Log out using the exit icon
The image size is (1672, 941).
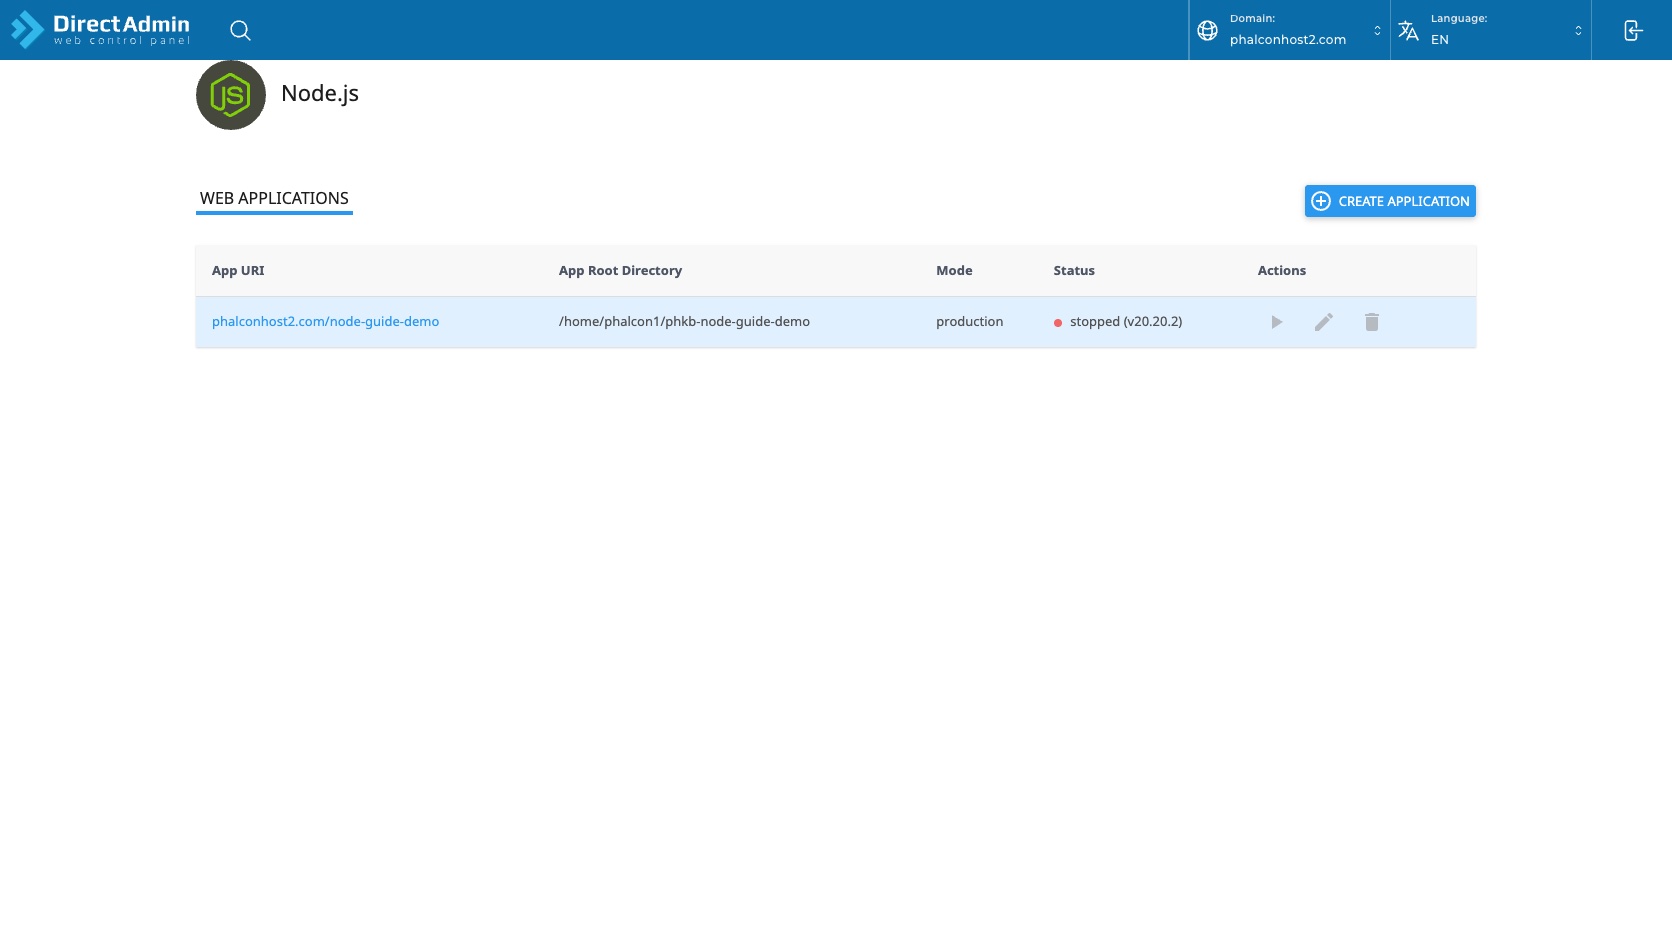(1632, 30)
